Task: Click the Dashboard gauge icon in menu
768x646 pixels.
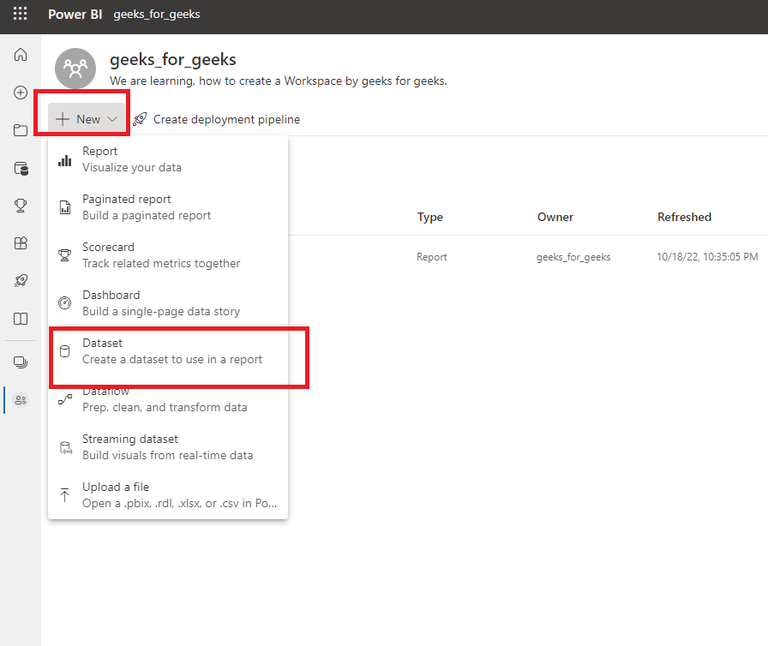Action: pos(65,303)
